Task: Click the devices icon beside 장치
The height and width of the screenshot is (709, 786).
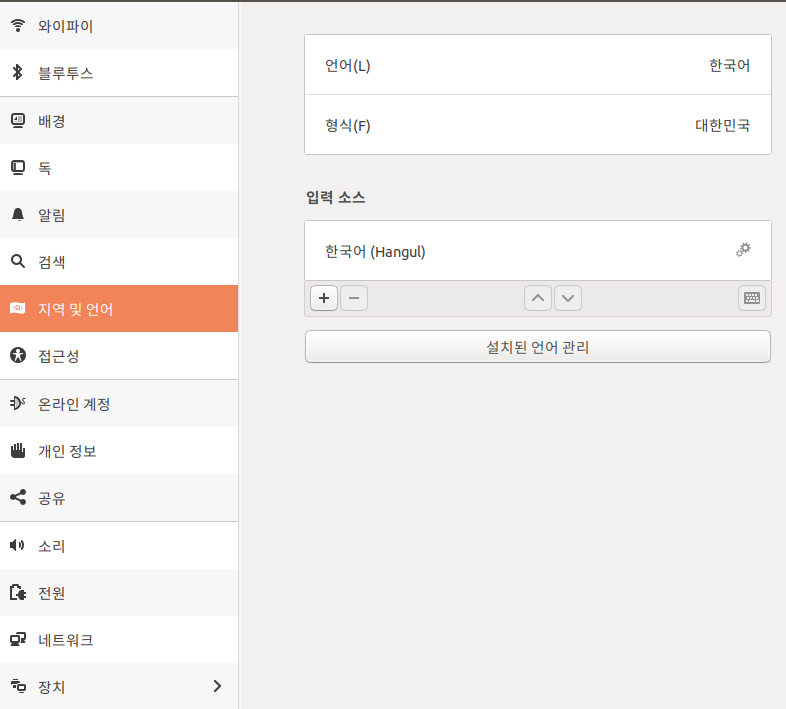Action: [18, 685]
